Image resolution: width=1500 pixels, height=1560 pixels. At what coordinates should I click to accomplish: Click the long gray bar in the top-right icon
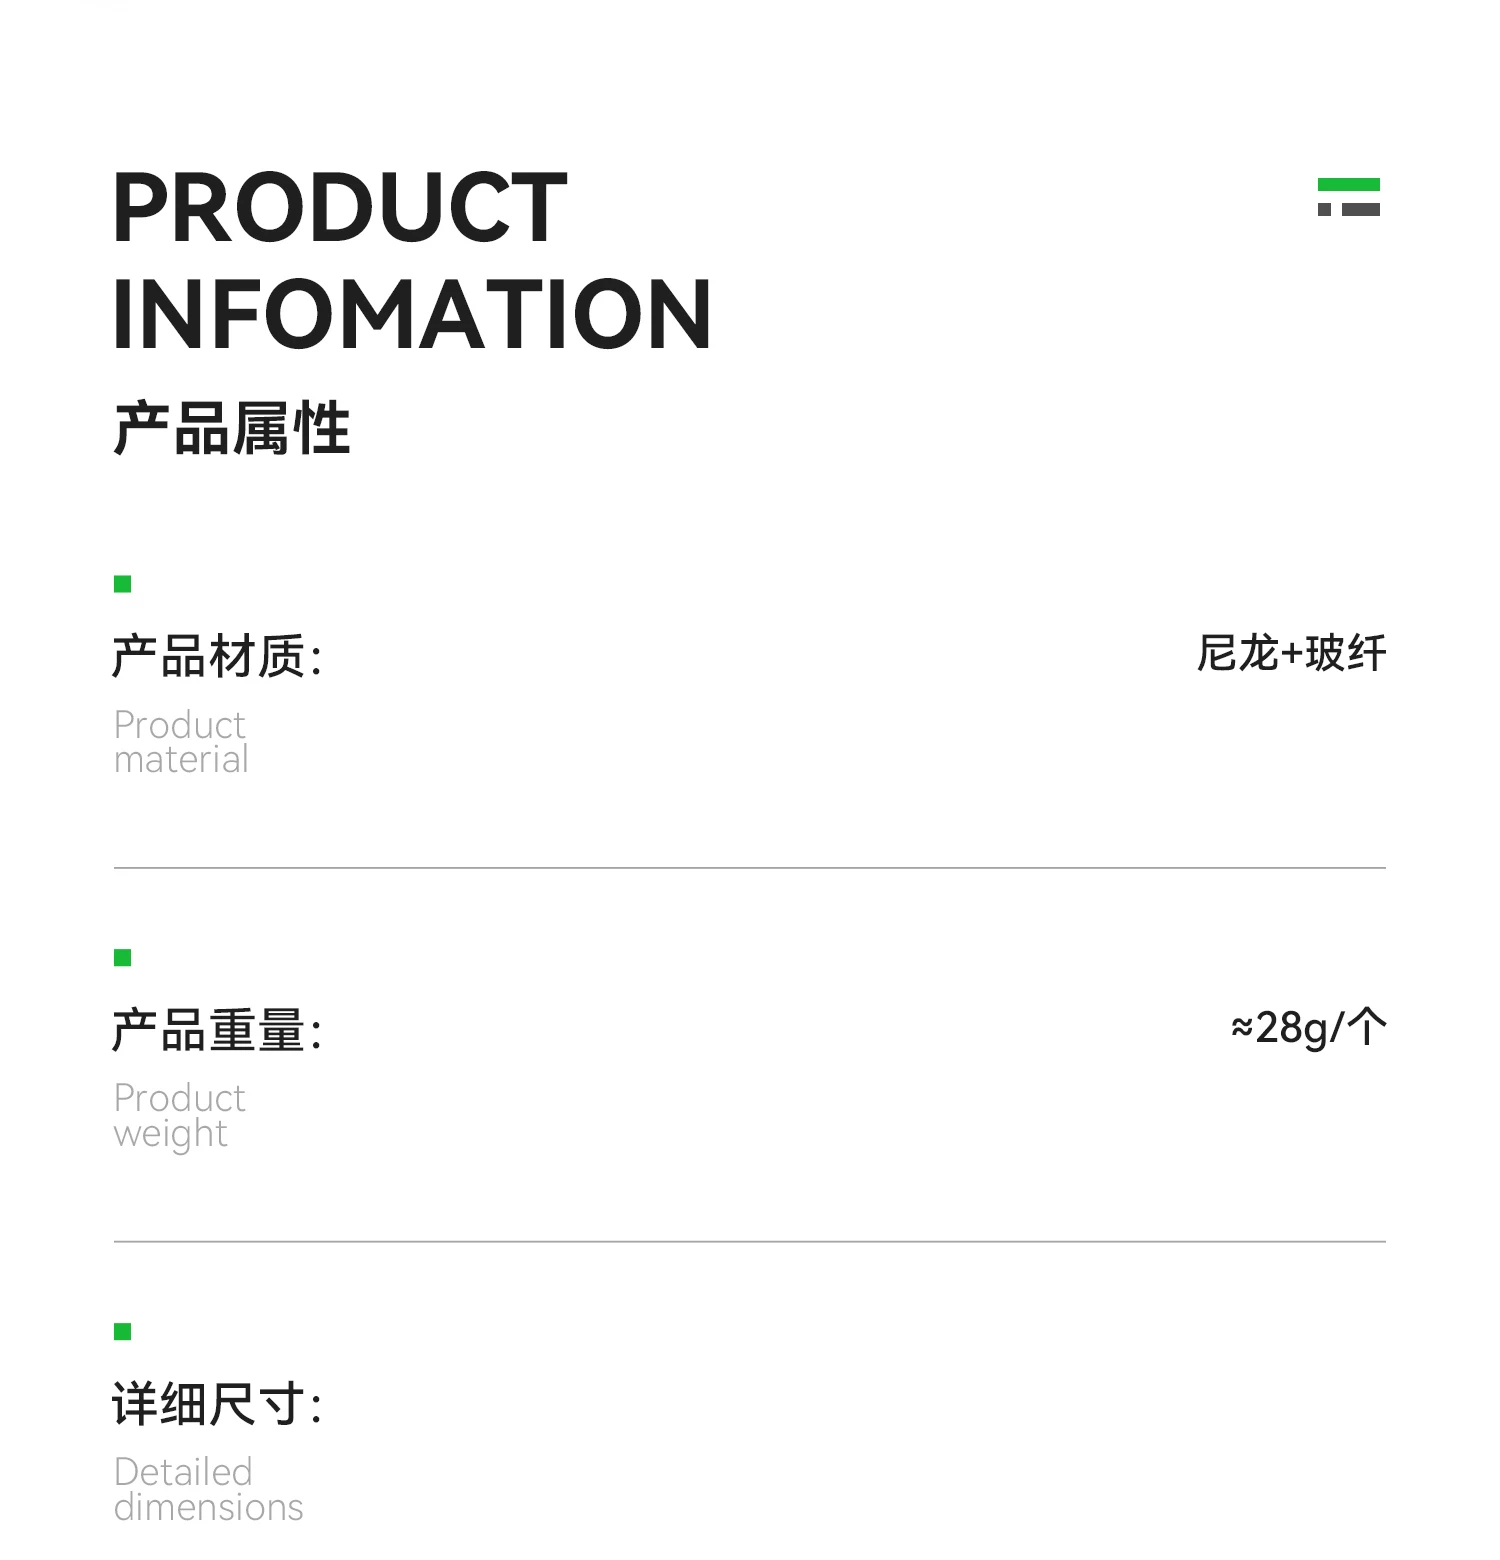click(x=1360, y=210)
